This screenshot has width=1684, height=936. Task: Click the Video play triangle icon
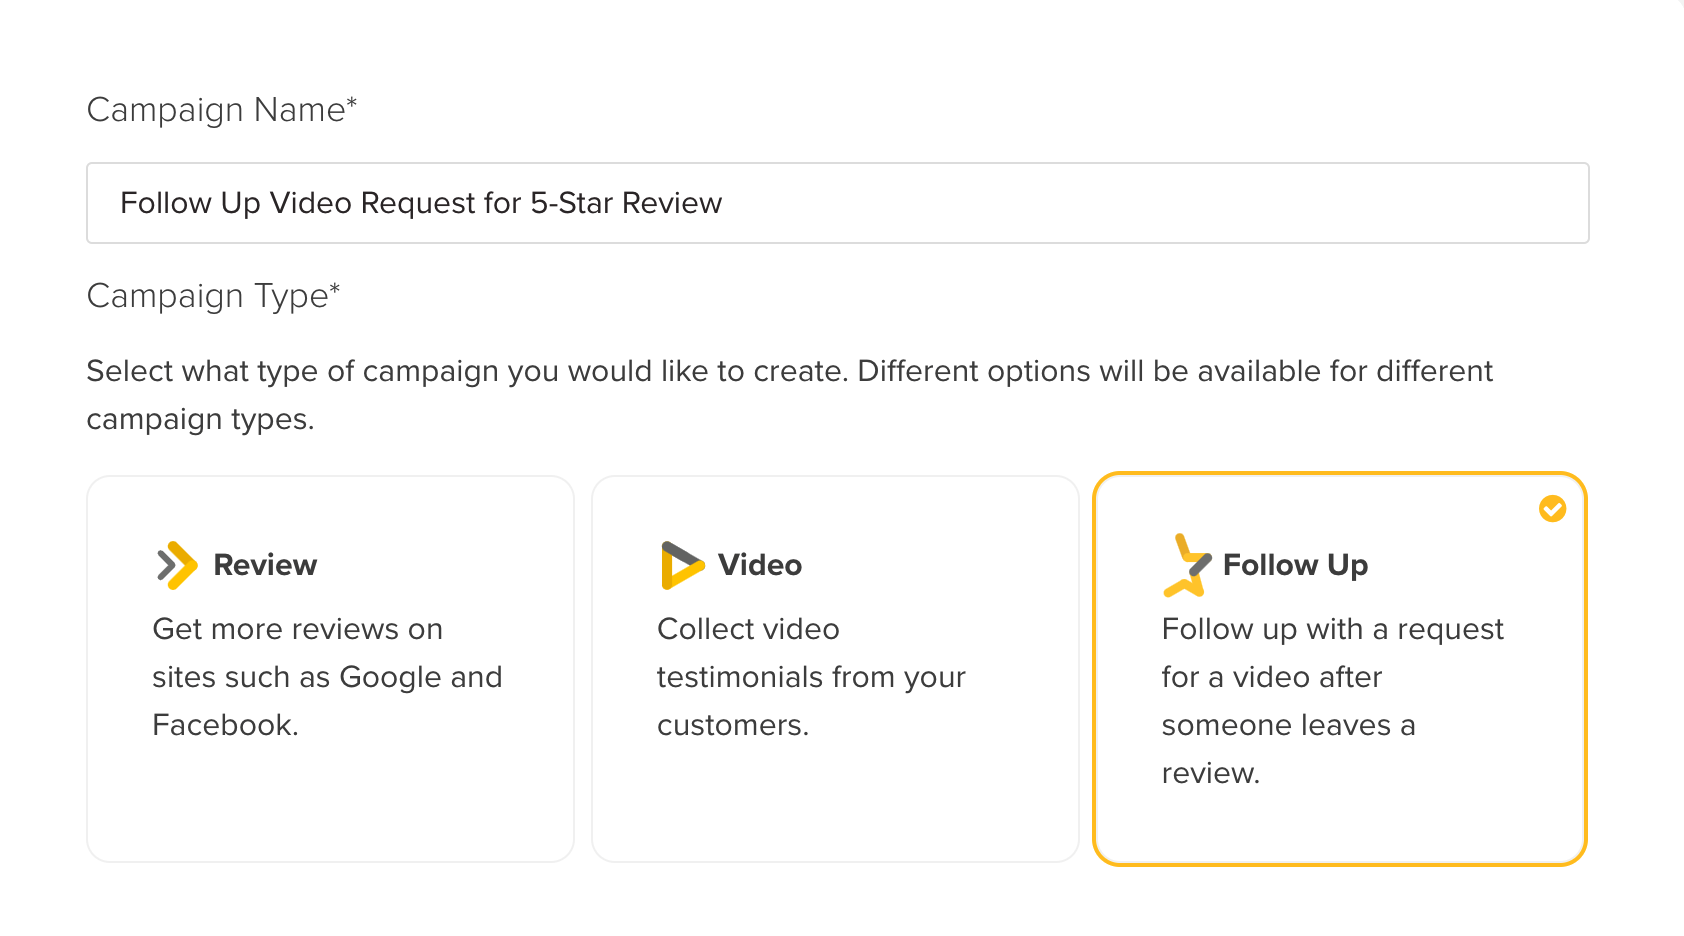tap(682, 565)
